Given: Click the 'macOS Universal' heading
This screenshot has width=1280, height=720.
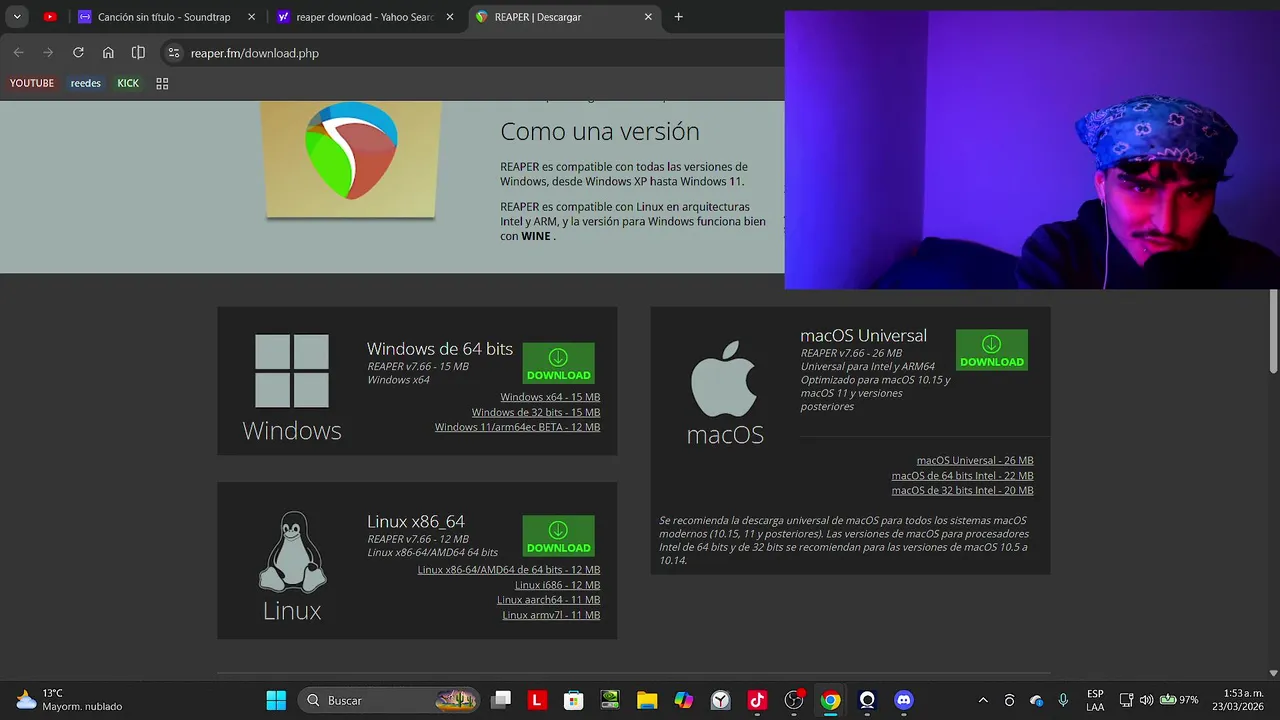Looking at the screenshot, I should [x=863, y=335].
